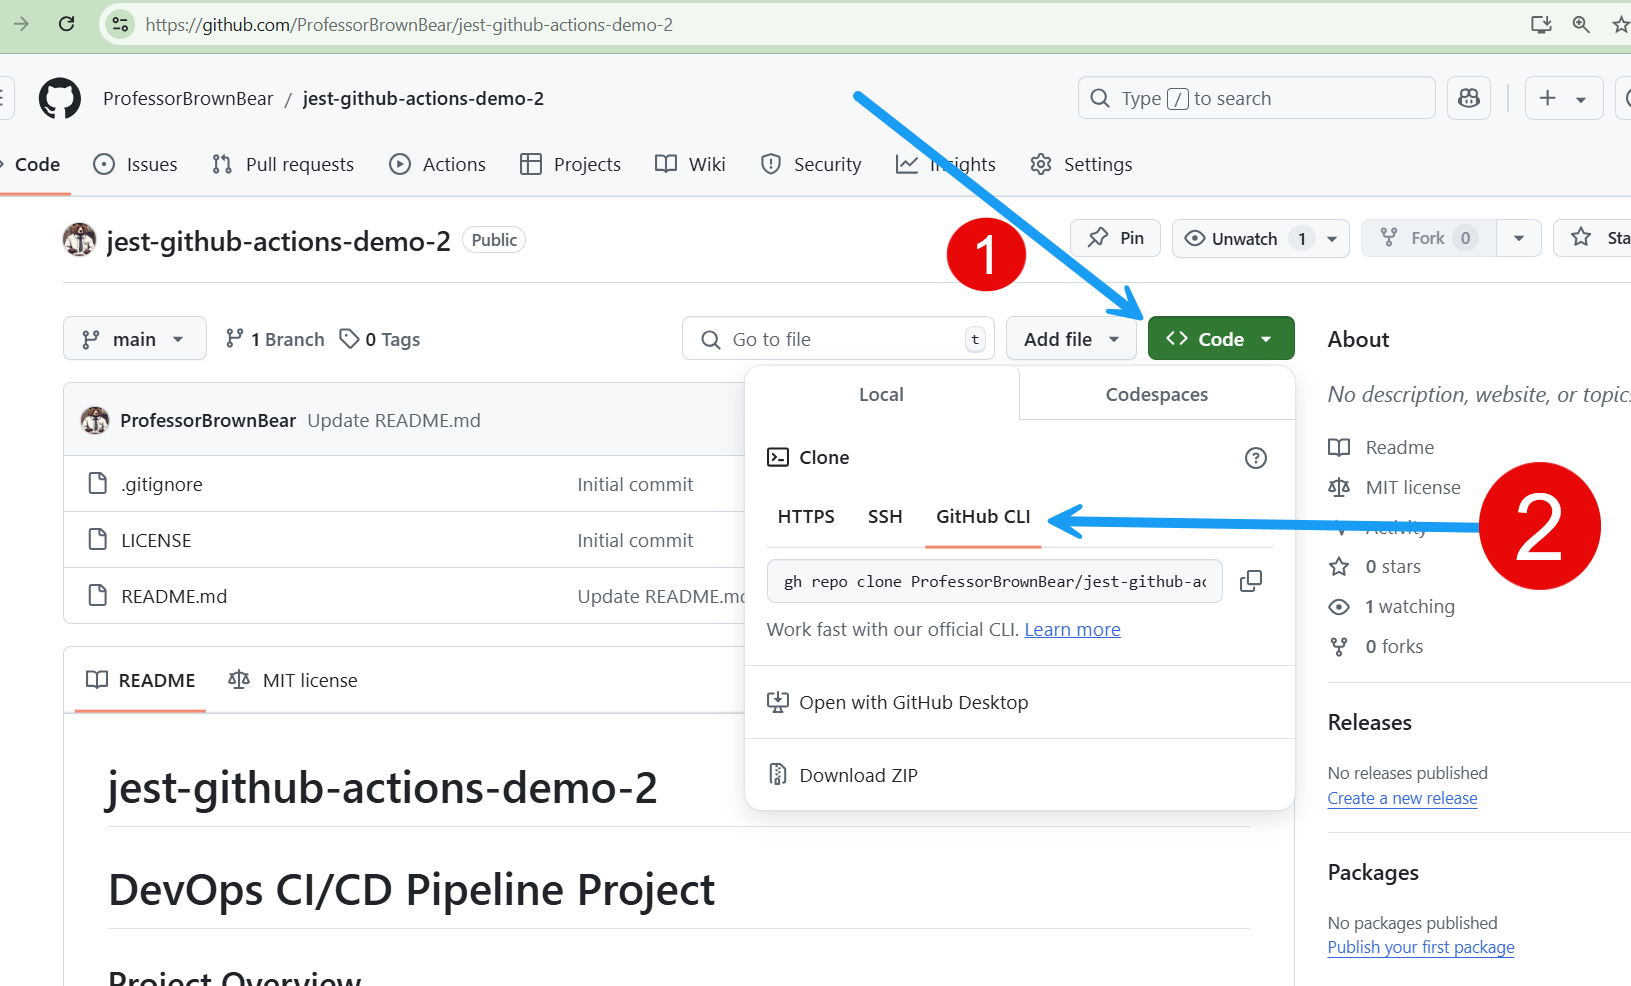Expand the main branch selector
This screenshot has height=986, width=1631.
pyautogui.click(x=134, y=339)
